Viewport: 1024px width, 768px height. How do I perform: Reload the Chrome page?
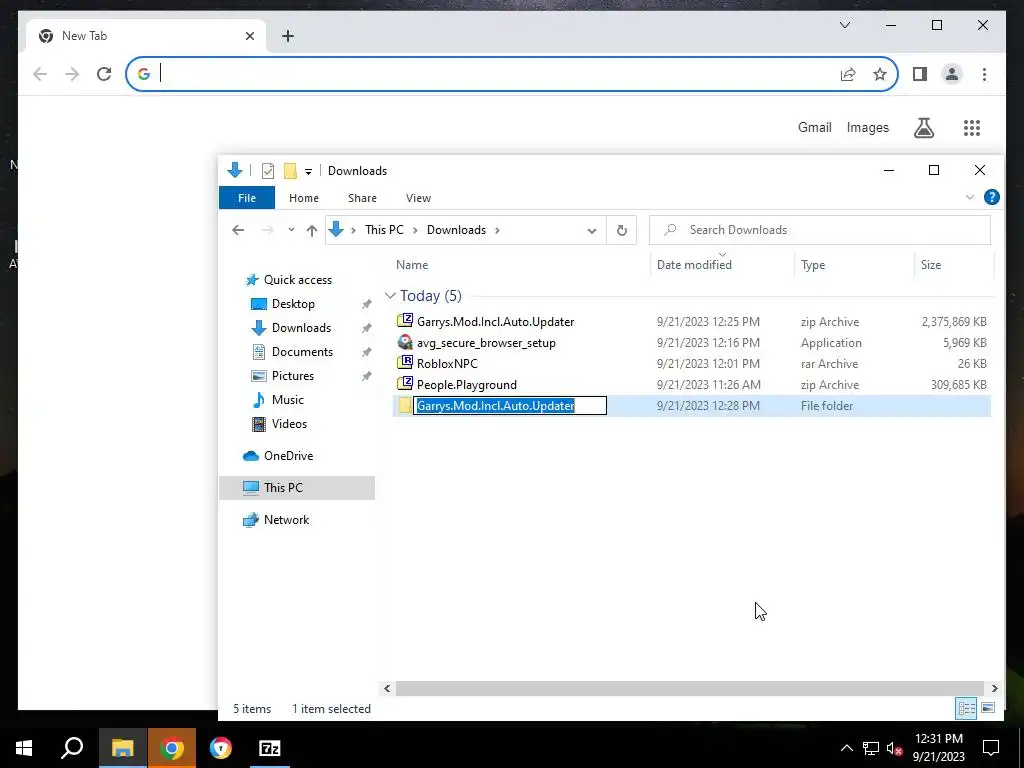104,74
